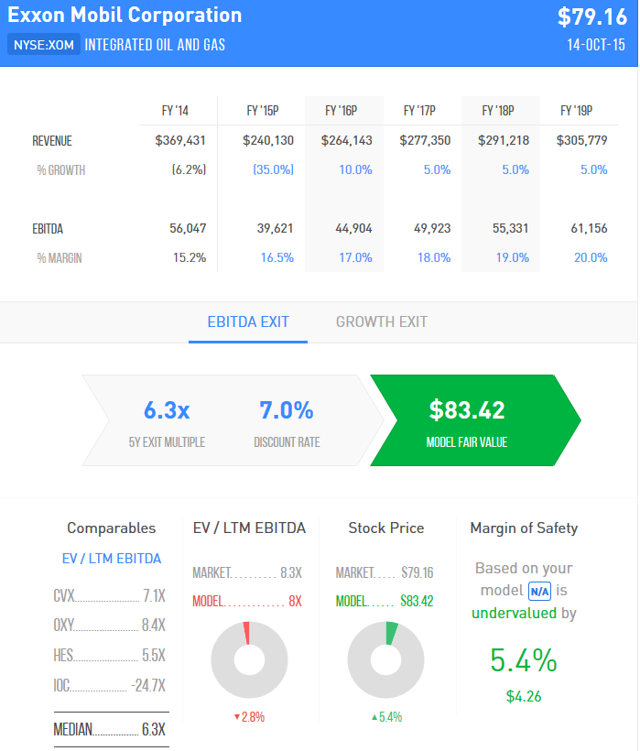The height and width of the screenshot is (751, 640).
Task: Click FY '15P EBITDA 39,621
Action: pos(275,228)
